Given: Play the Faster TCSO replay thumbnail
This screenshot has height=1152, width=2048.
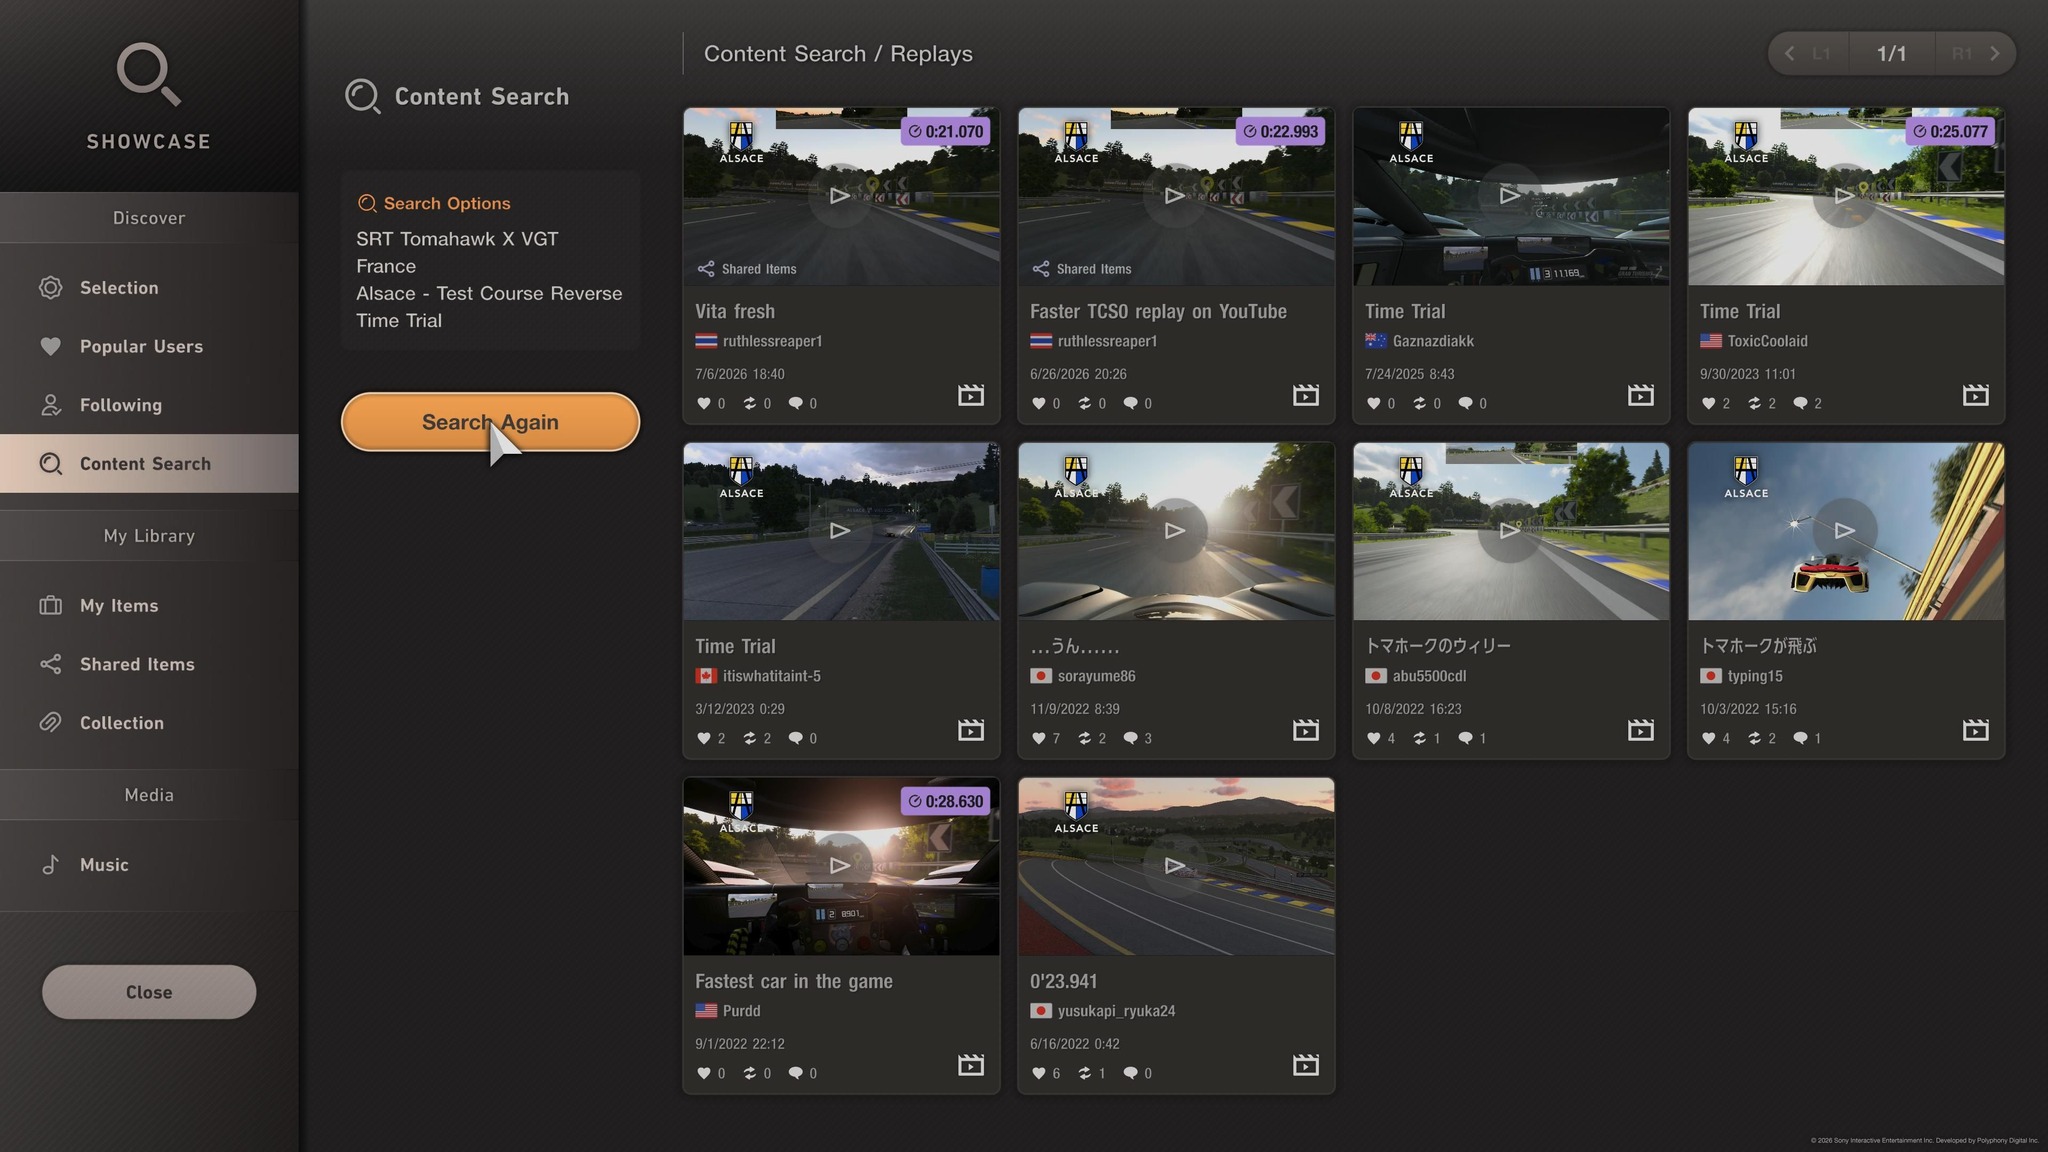Looking at the screenshot, I should coord(1176,196).
